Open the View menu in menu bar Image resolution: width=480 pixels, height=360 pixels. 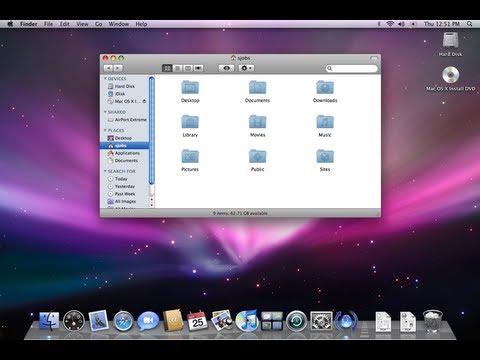tap(82, 24)
